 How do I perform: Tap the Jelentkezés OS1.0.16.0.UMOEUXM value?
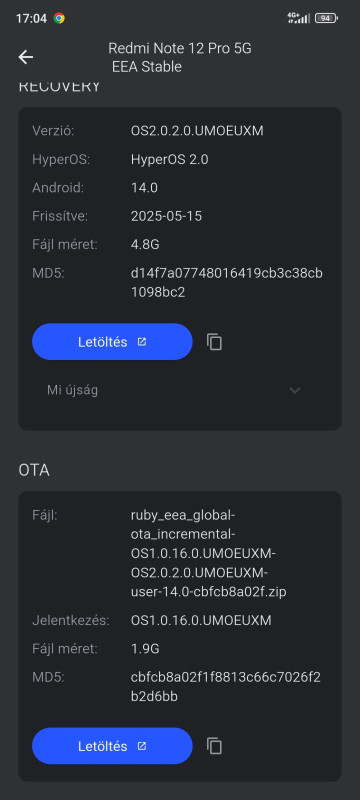(201, 621)
